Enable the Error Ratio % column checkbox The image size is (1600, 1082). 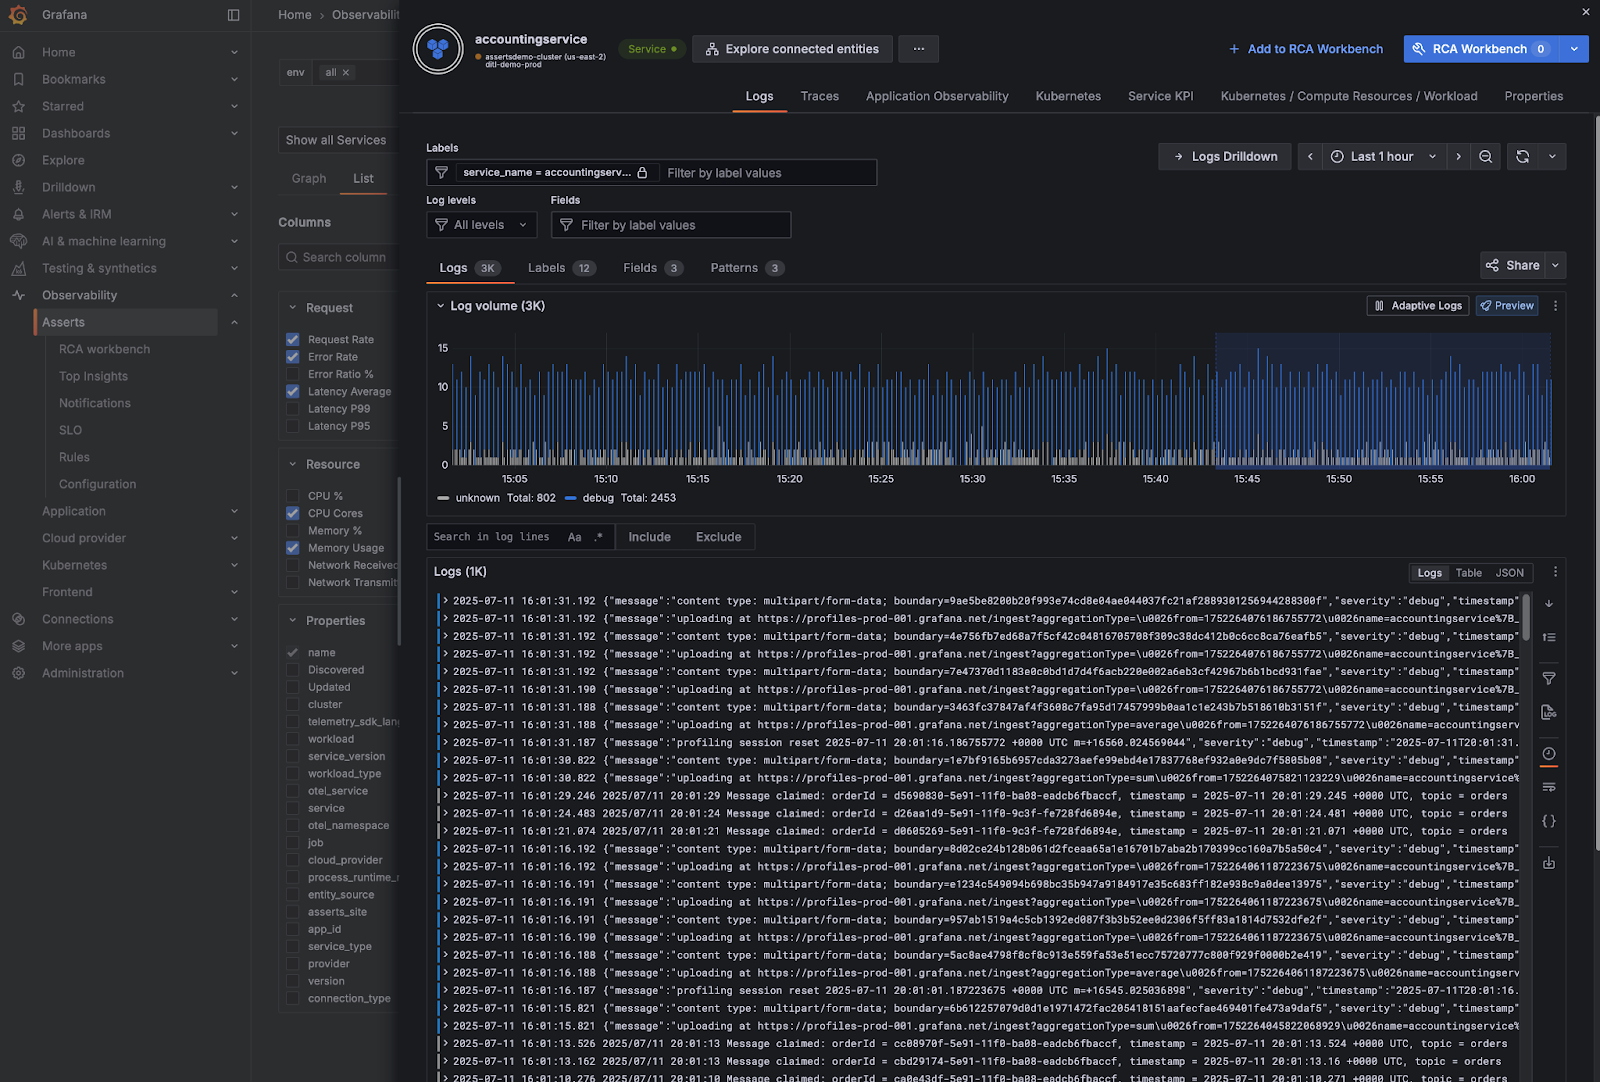[x=293, y=374]
